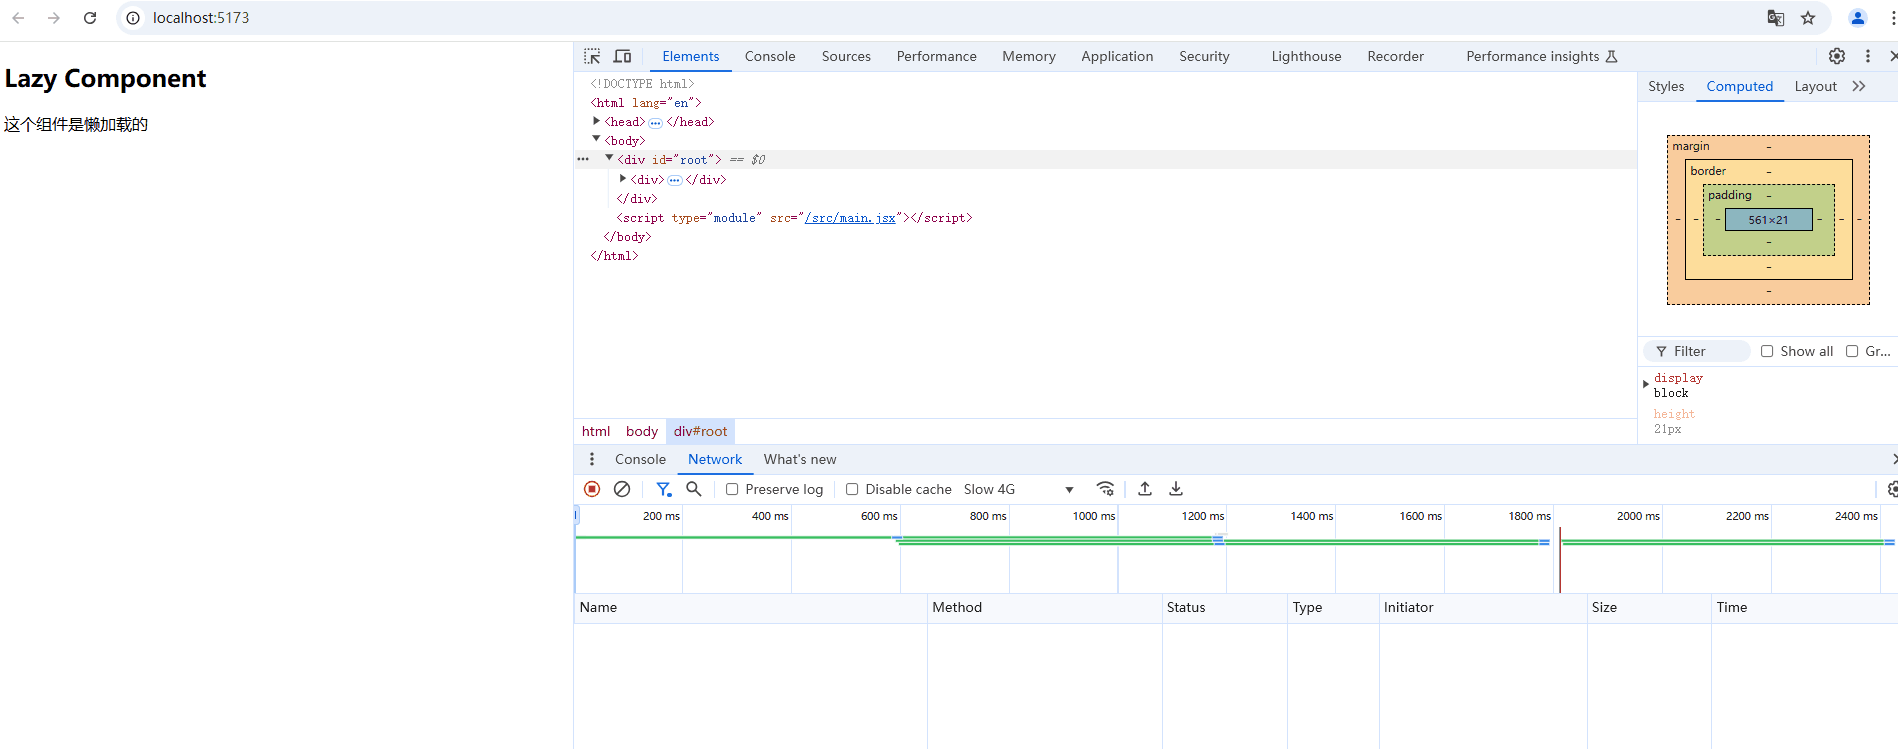The height and width of the screenshot is (749, 1898).
Task: Sort network table by Name column
Action: coord(751,608)
